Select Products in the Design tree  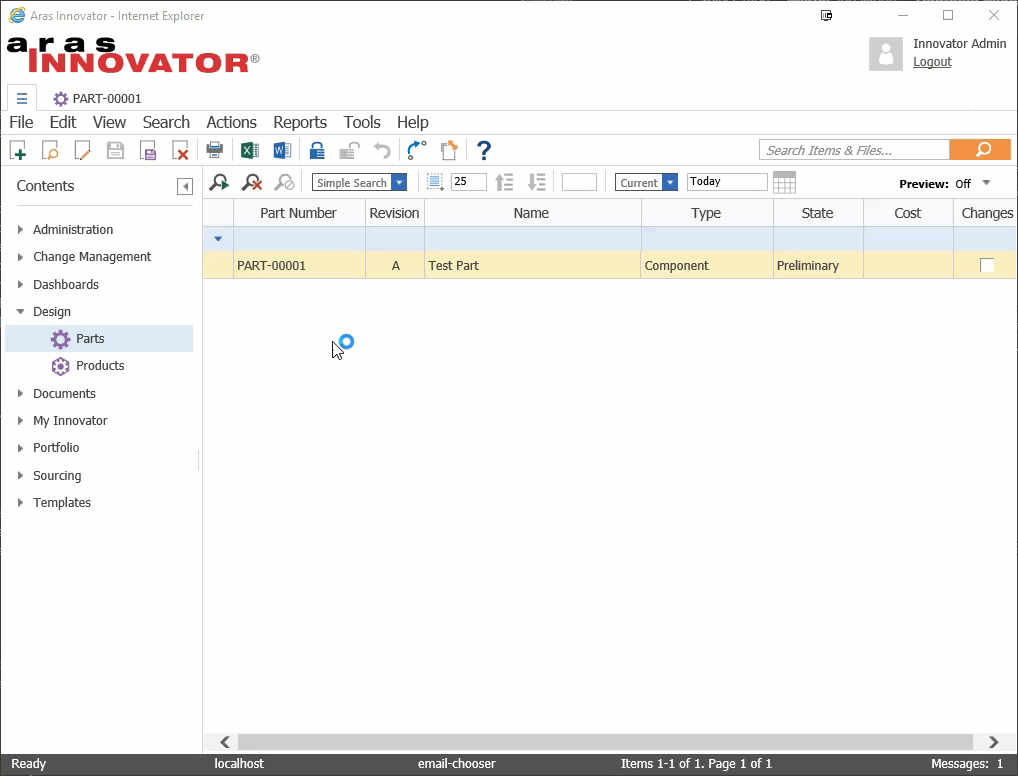click(x=100, y=366)
